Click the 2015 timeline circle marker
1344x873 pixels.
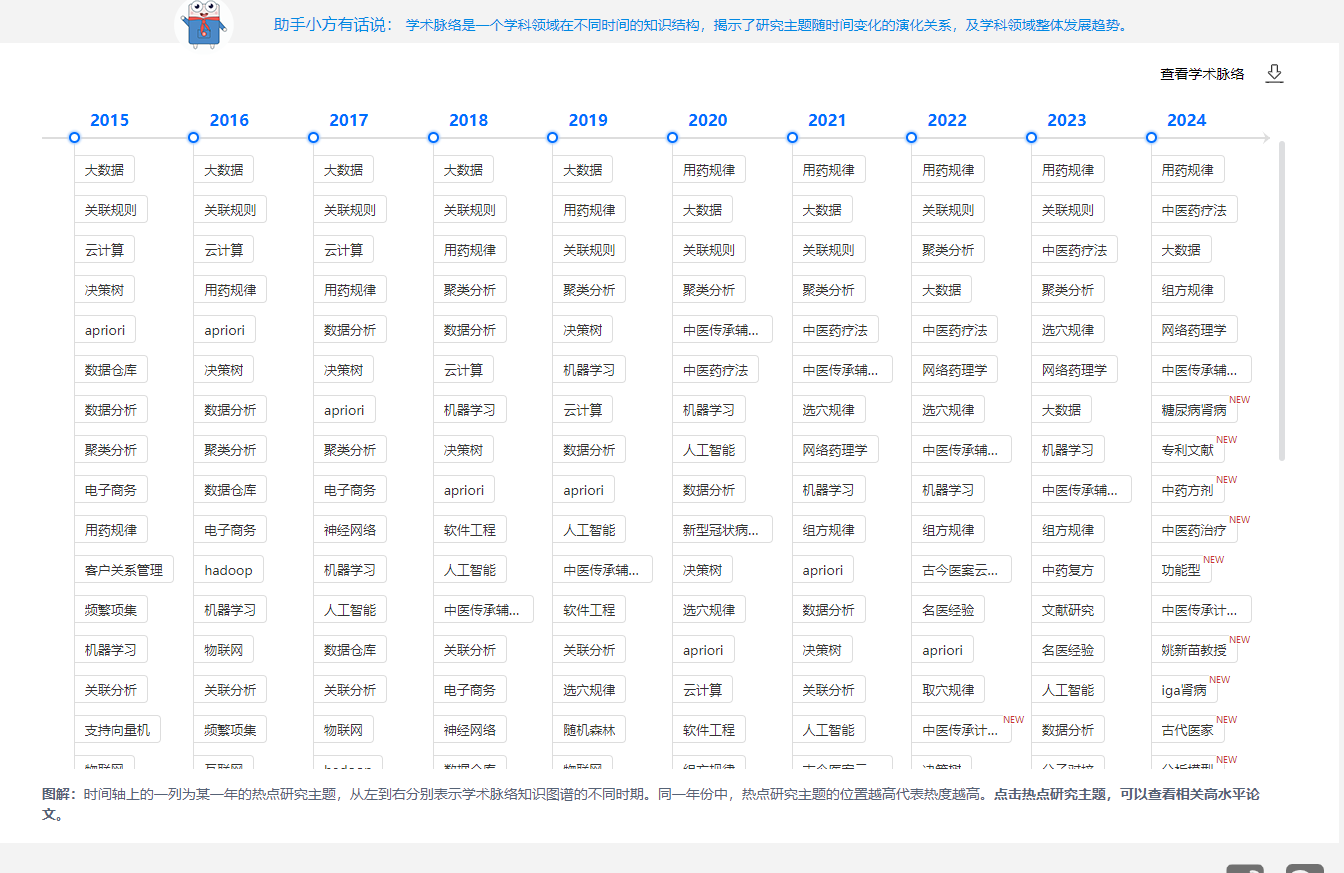74,138
